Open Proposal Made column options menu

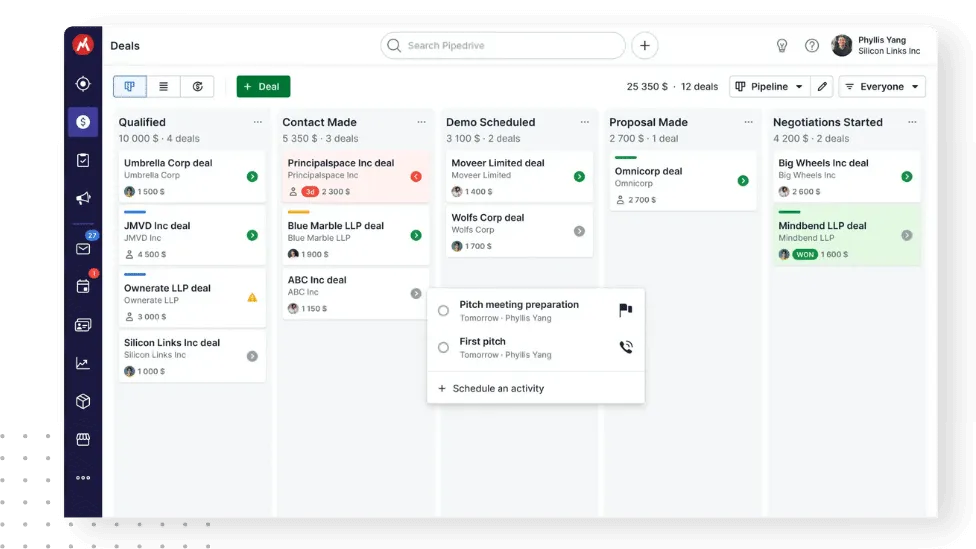[x=748, y=122]
